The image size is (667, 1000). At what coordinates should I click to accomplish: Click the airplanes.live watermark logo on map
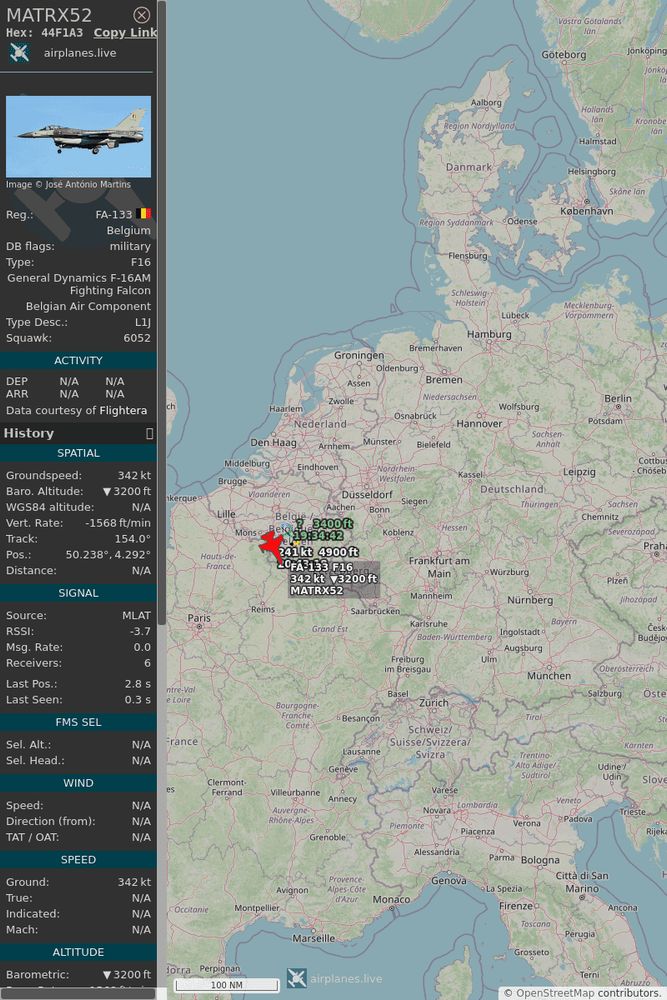[297, 978]
